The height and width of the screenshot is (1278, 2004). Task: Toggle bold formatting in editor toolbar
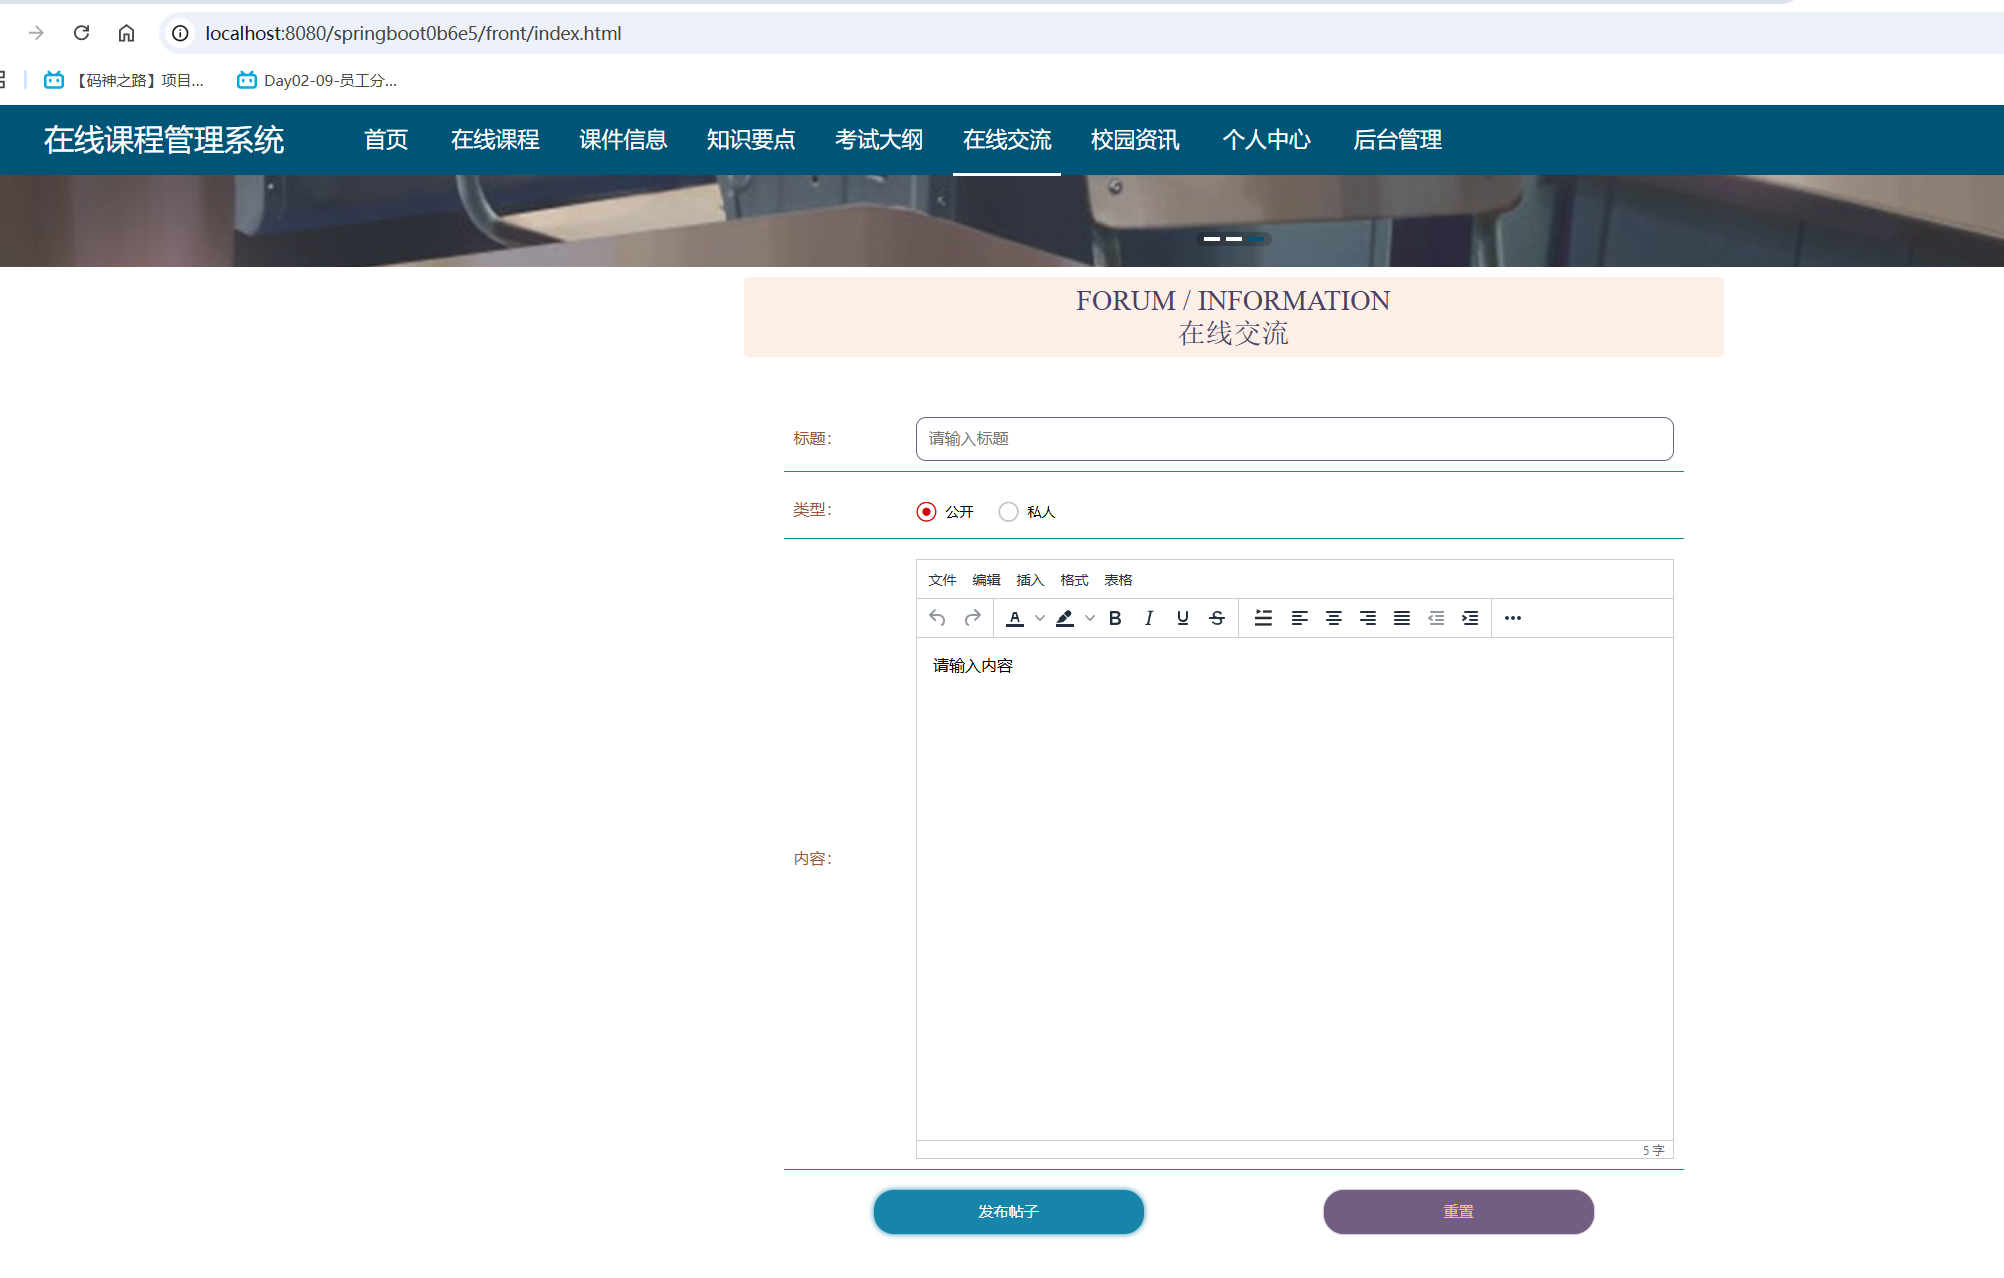click(x=1115, y=618)
